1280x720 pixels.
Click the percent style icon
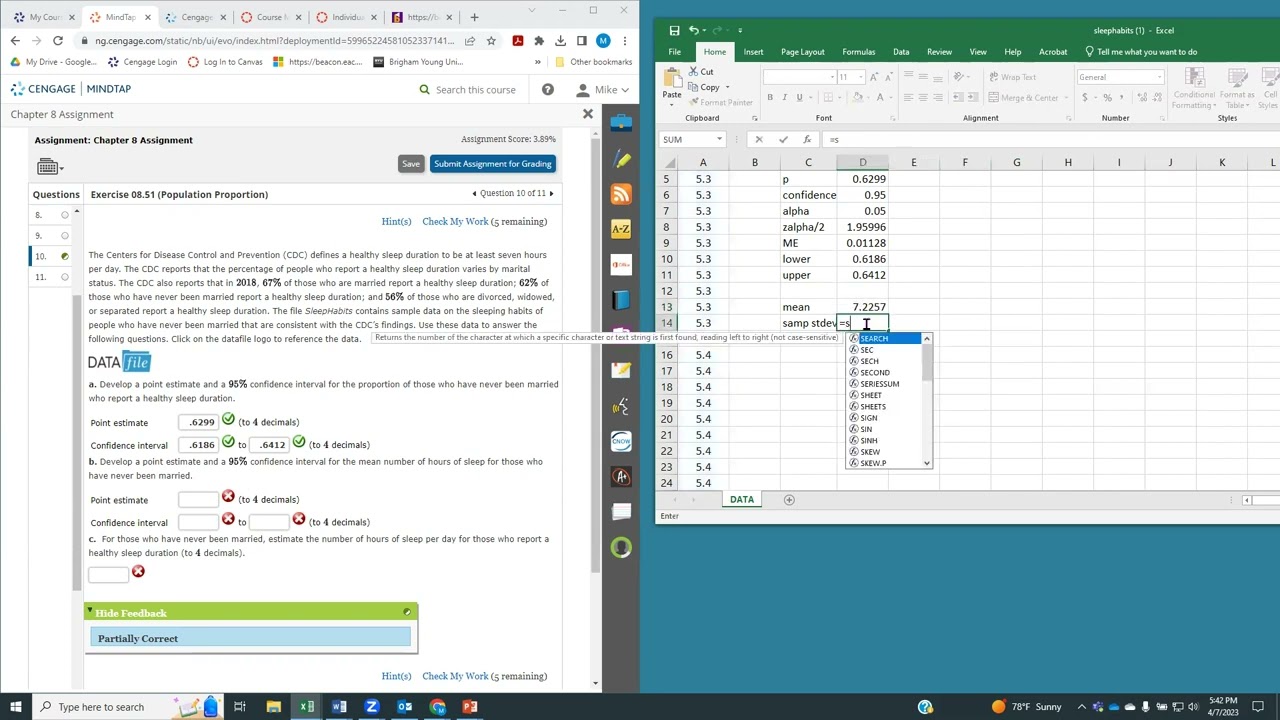tap(1107, 97)
